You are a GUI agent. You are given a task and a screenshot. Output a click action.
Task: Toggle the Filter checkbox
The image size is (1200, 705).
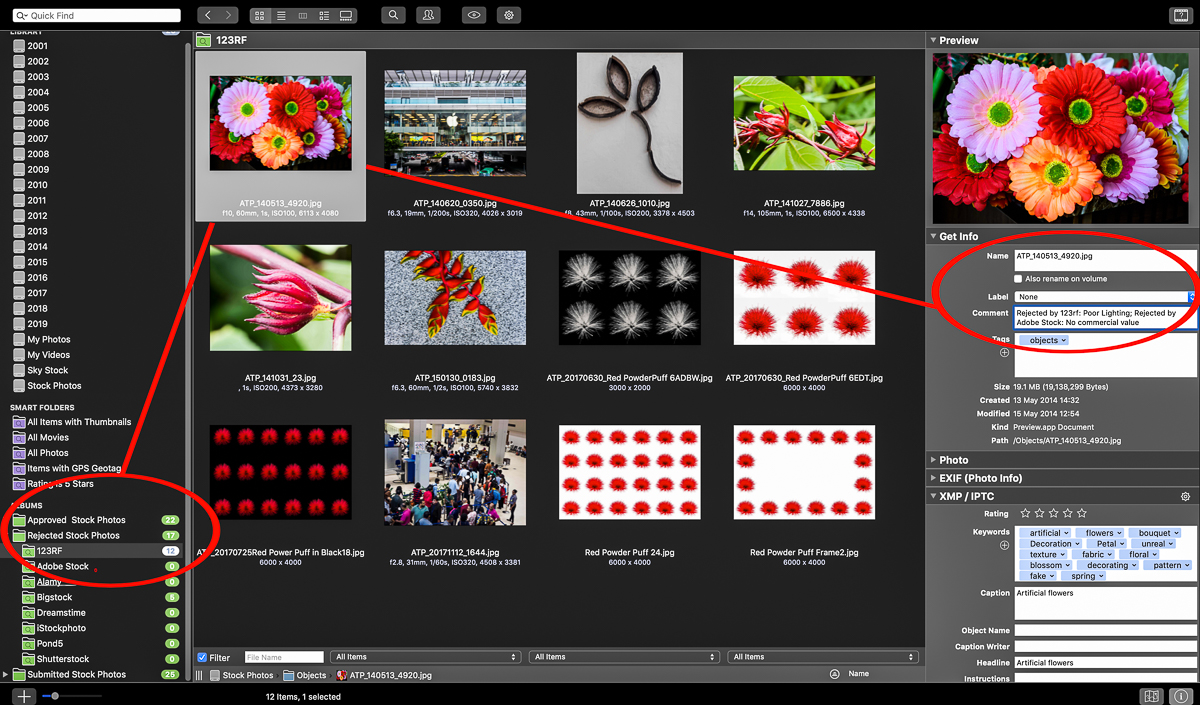(x=203, y=658)
